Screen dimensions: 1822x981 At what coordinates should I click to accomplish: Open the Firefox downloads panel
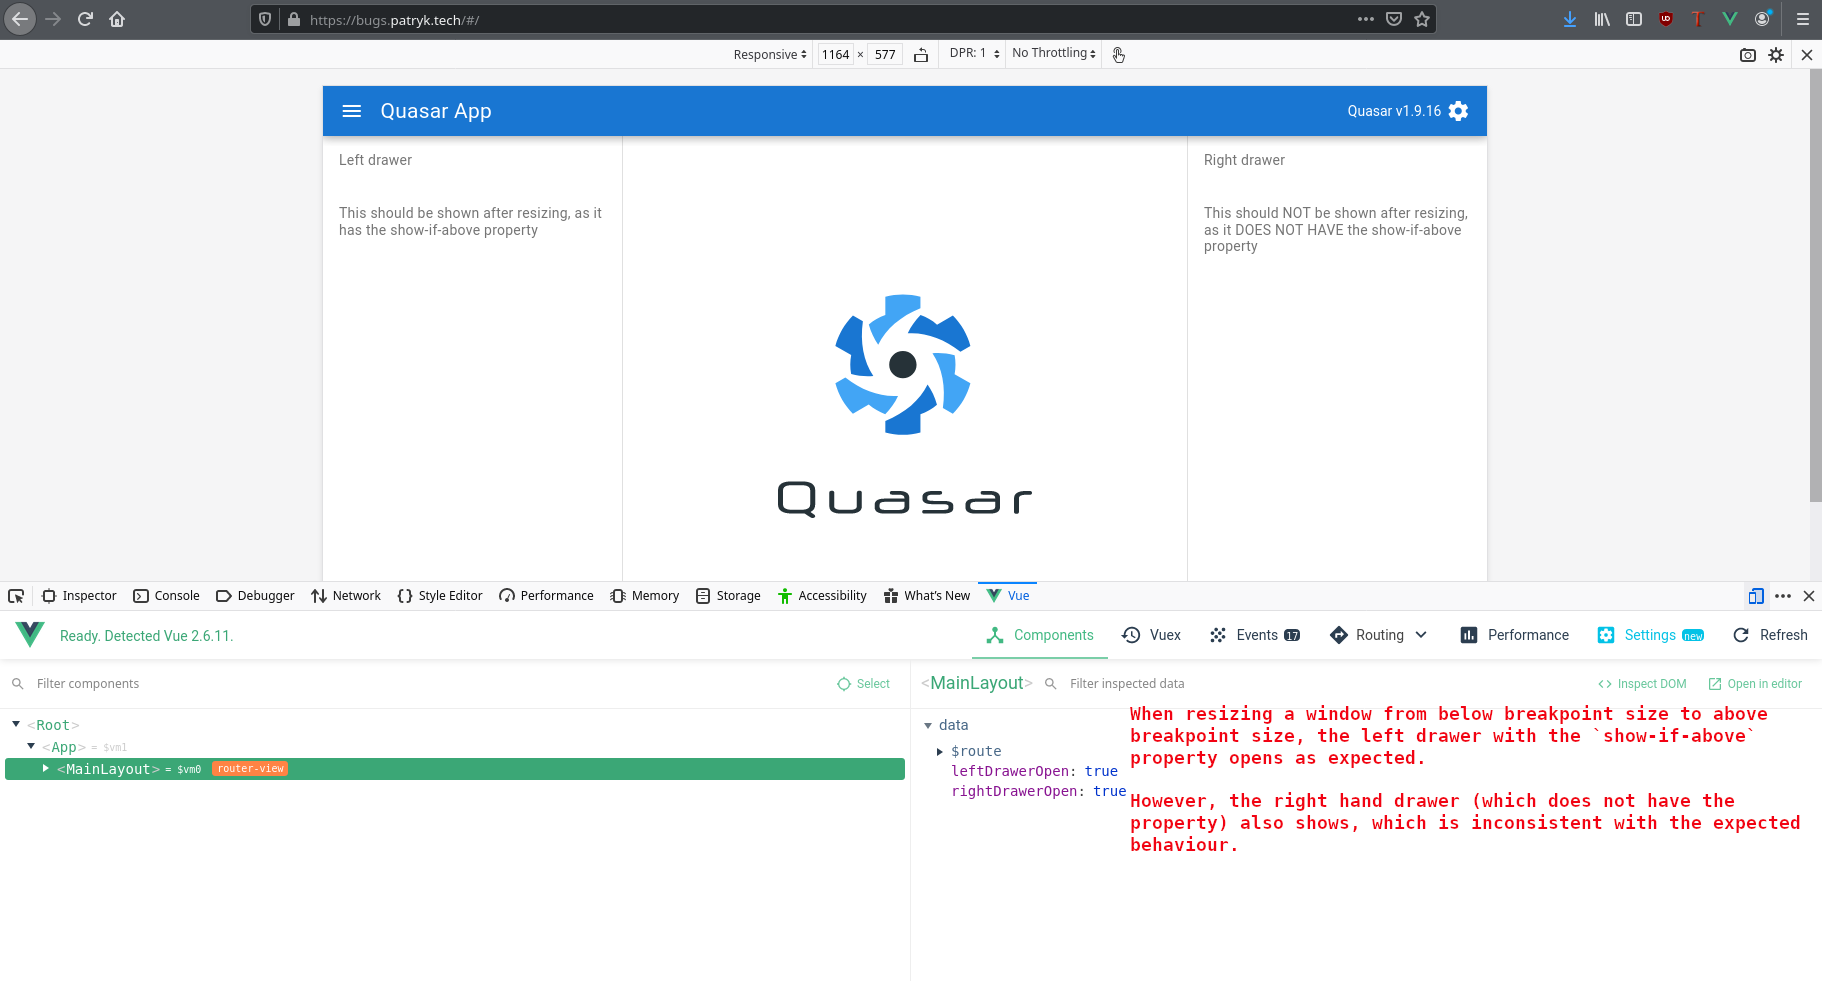click(1570, 18)
